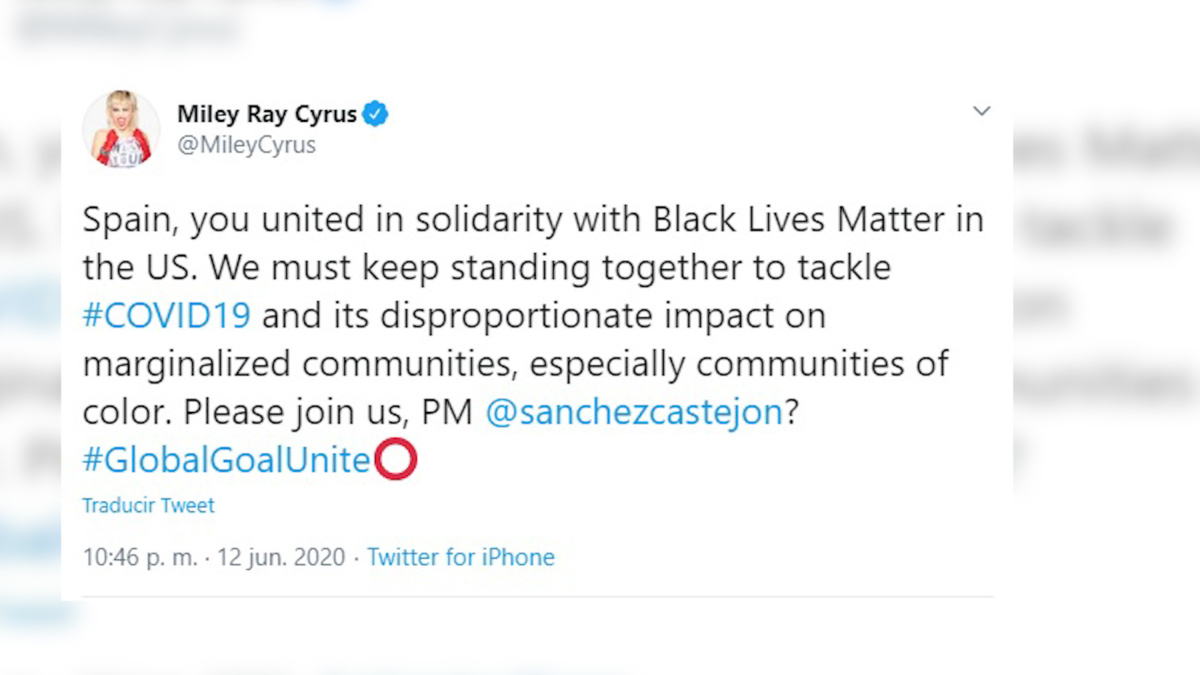Screen dimensions: 1200x675
Task: Click the @MileyCyrus handle
Action: click(246, 144)
